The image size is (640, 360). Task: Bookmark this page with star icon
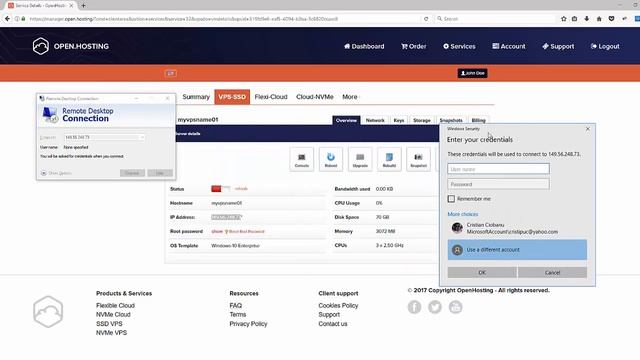[564, 19]
